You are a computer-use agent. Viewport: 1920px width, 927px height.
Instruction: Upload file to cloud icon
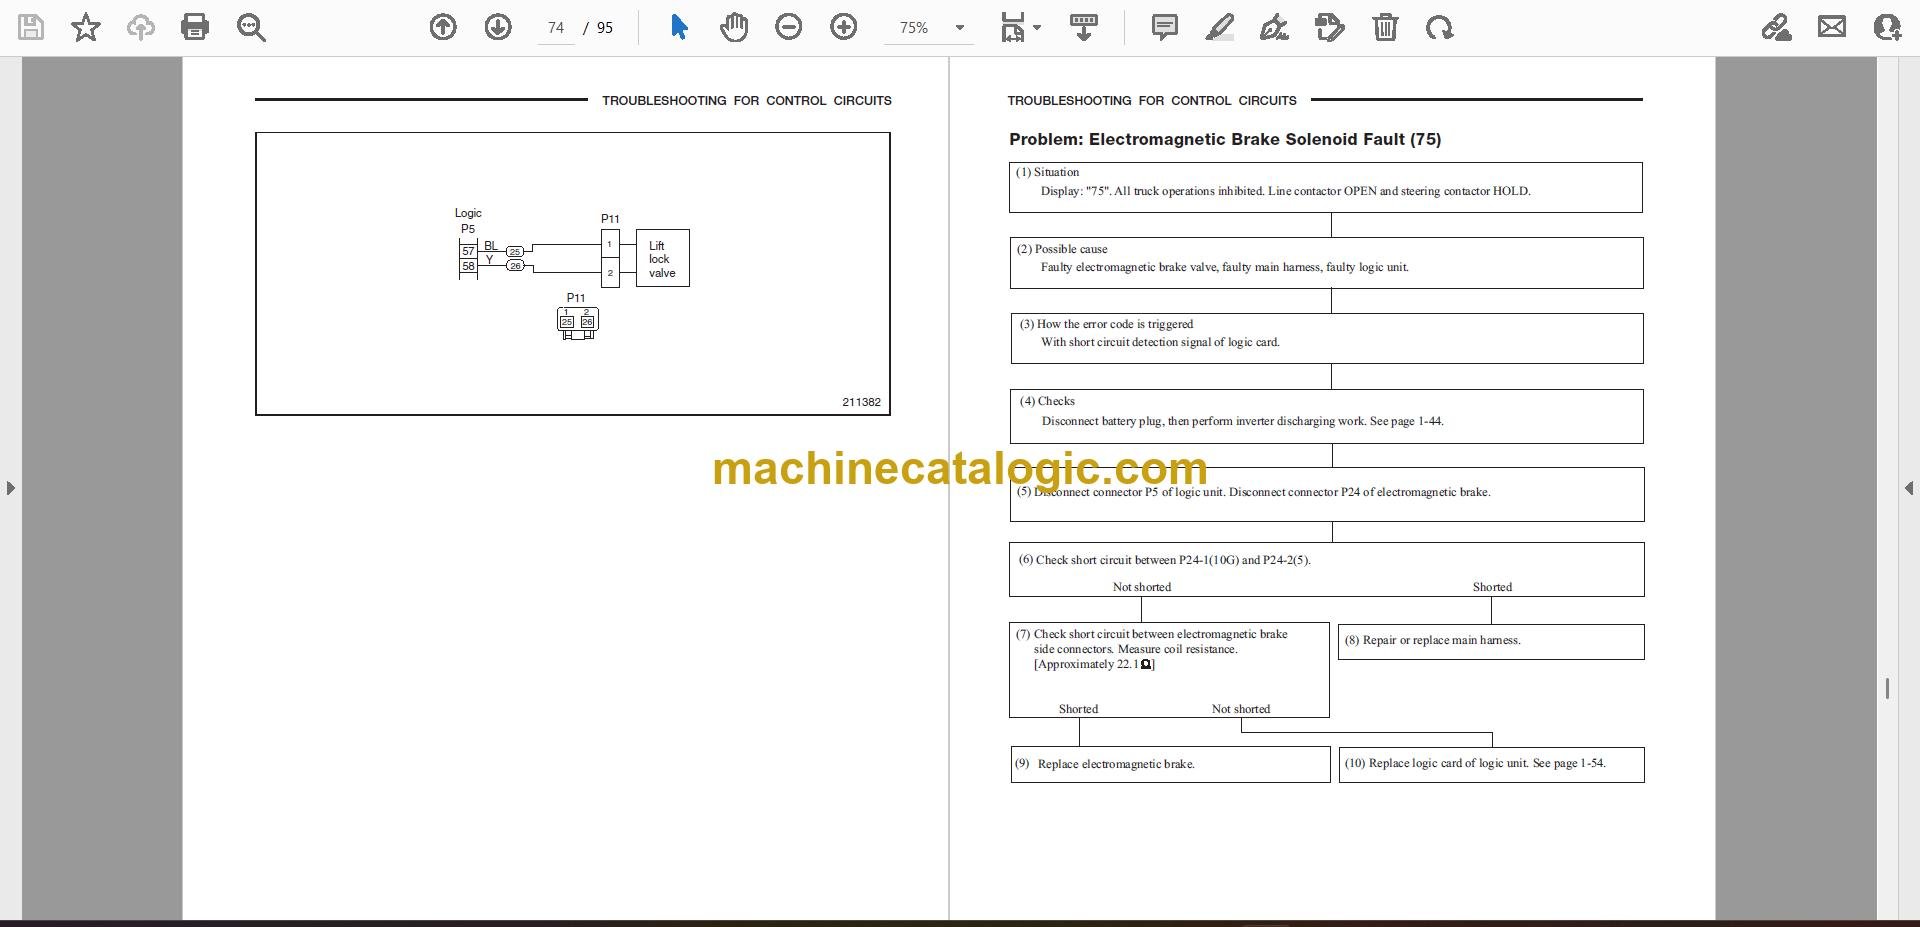[x=141, y=27]
